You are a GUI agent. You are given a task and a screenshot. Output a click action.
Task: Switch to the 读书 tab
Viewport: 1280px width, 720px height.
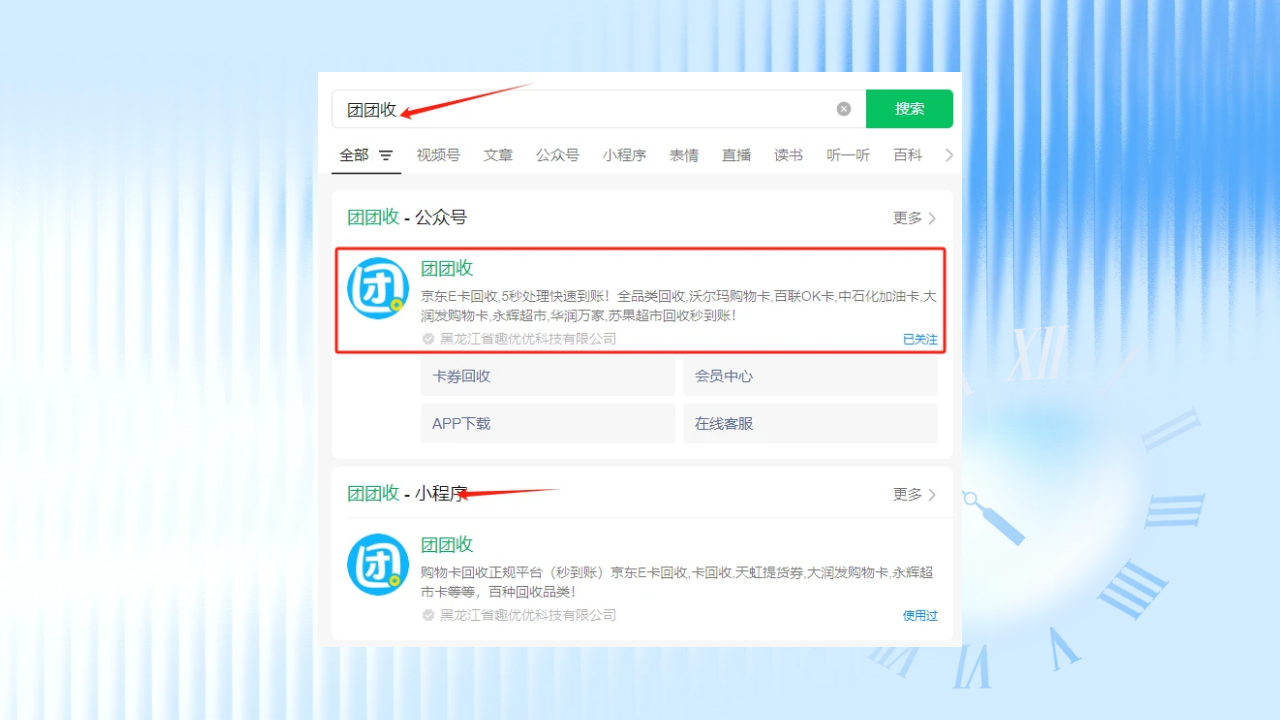point(788,155)
